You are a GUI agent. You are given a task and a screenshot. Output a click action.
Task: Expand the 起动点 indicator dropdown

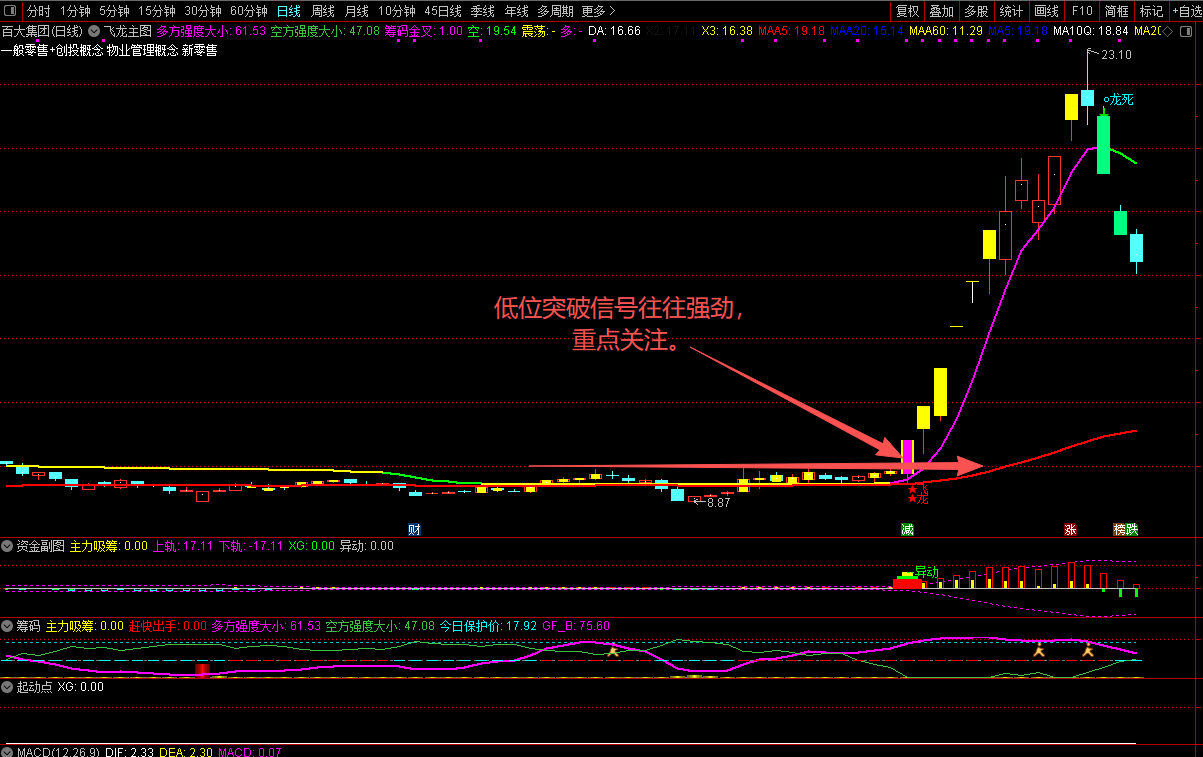coord(7,687)
